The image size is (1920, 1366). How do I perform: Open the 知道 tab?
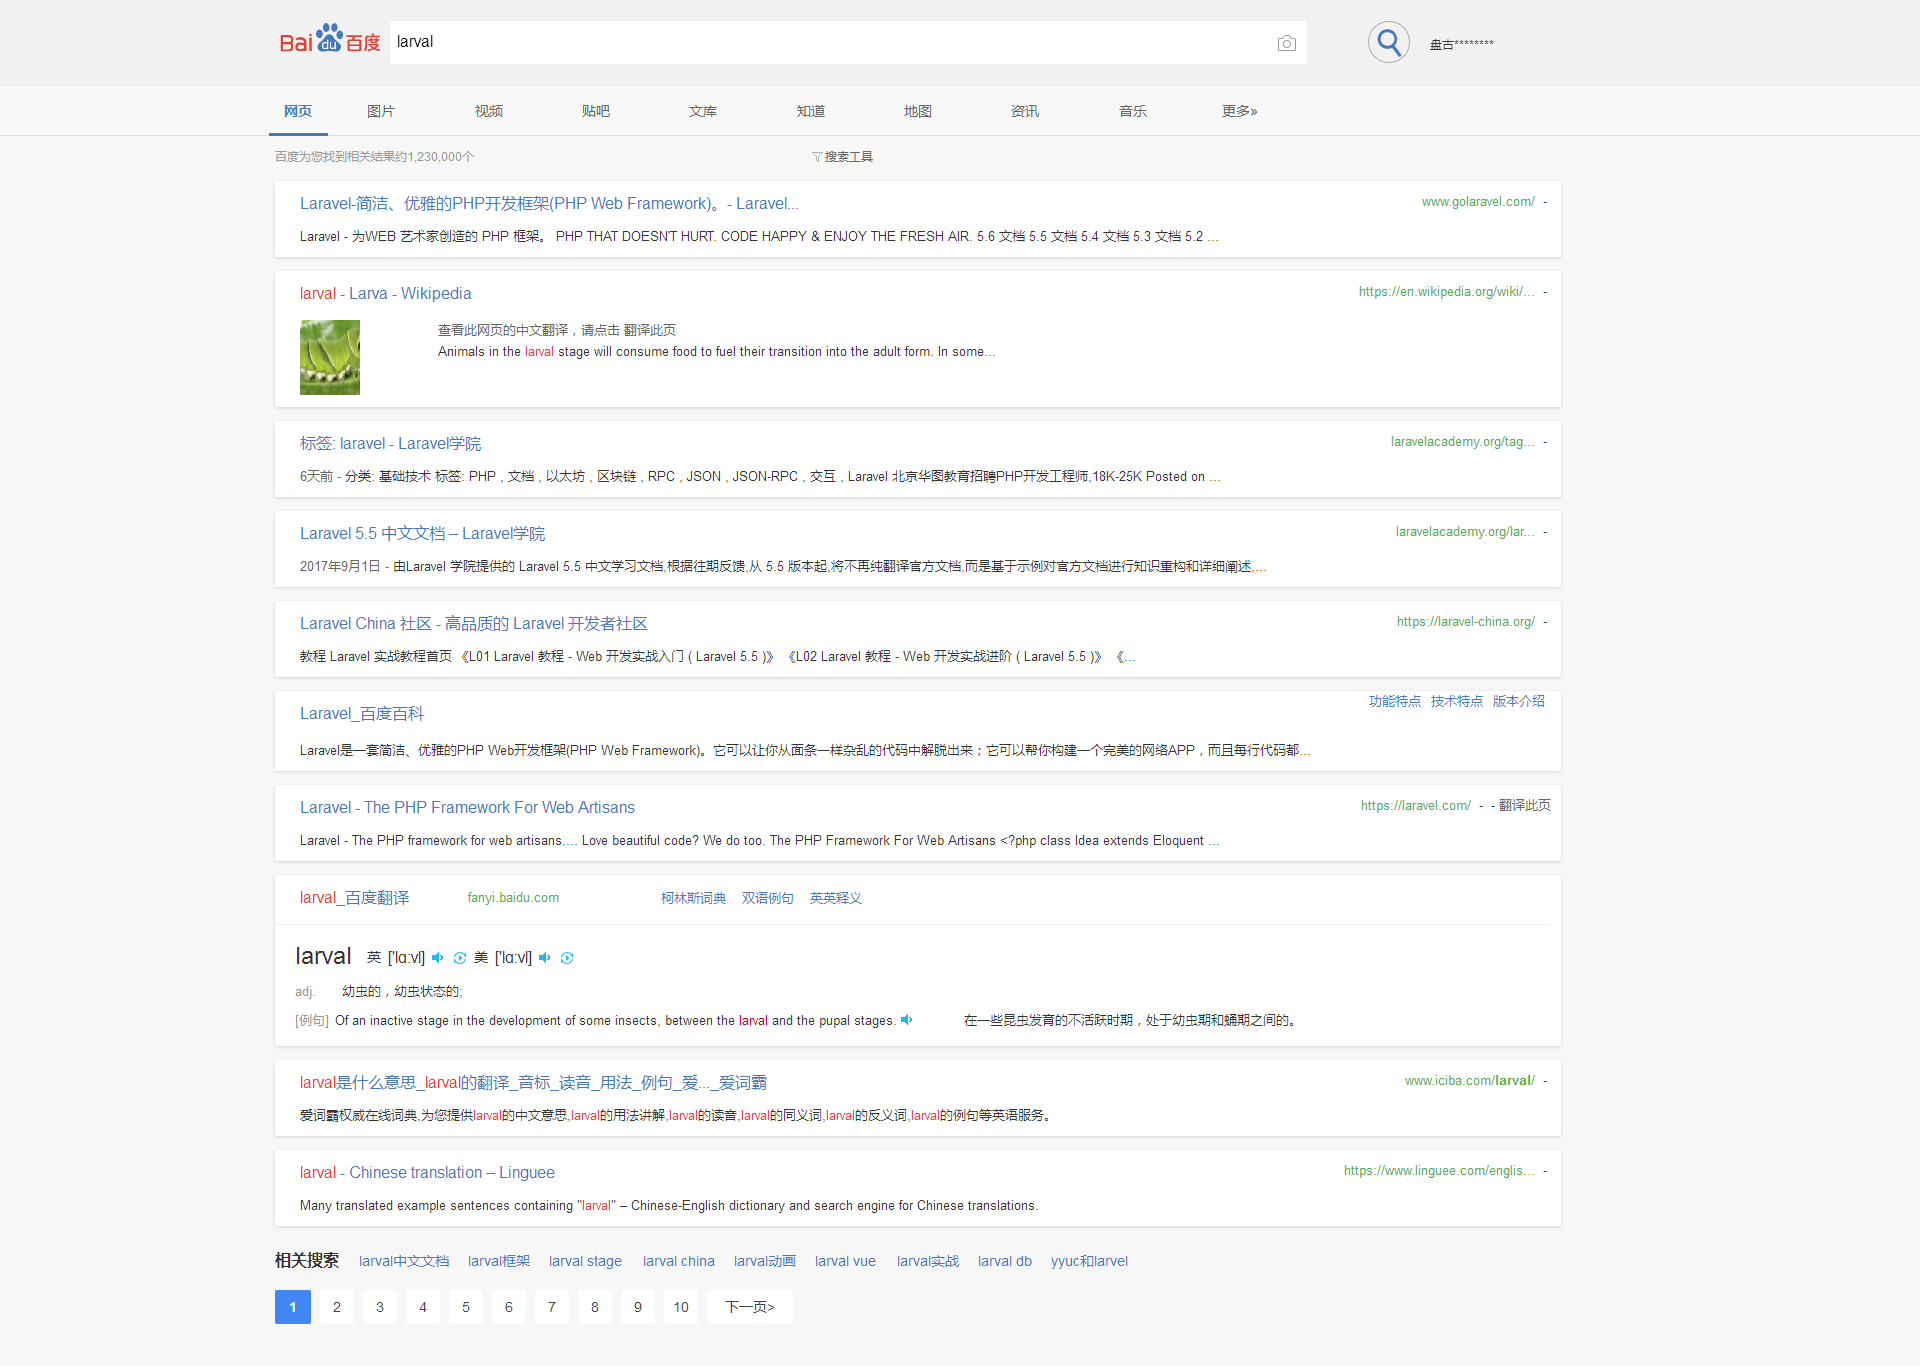click(x=811, y=111)
